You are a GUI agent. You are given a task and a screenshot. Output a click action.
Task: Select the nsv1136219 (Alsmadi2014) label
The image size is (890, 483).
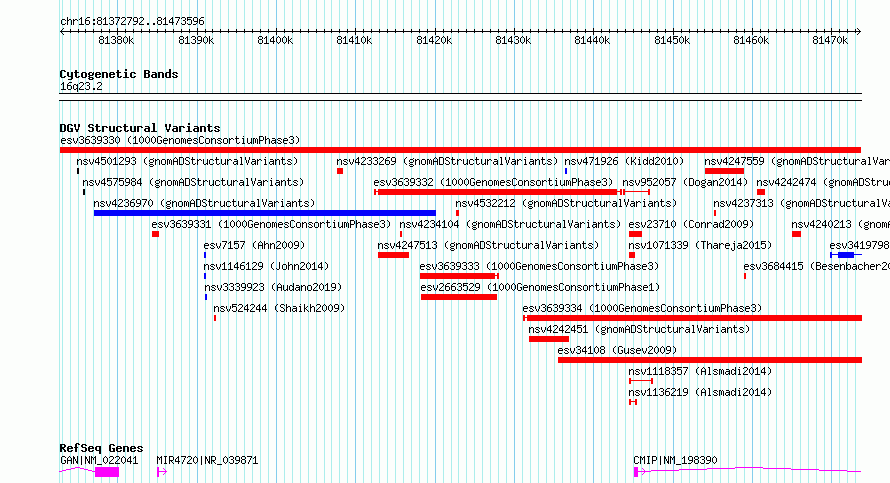(x=700, y=392)
